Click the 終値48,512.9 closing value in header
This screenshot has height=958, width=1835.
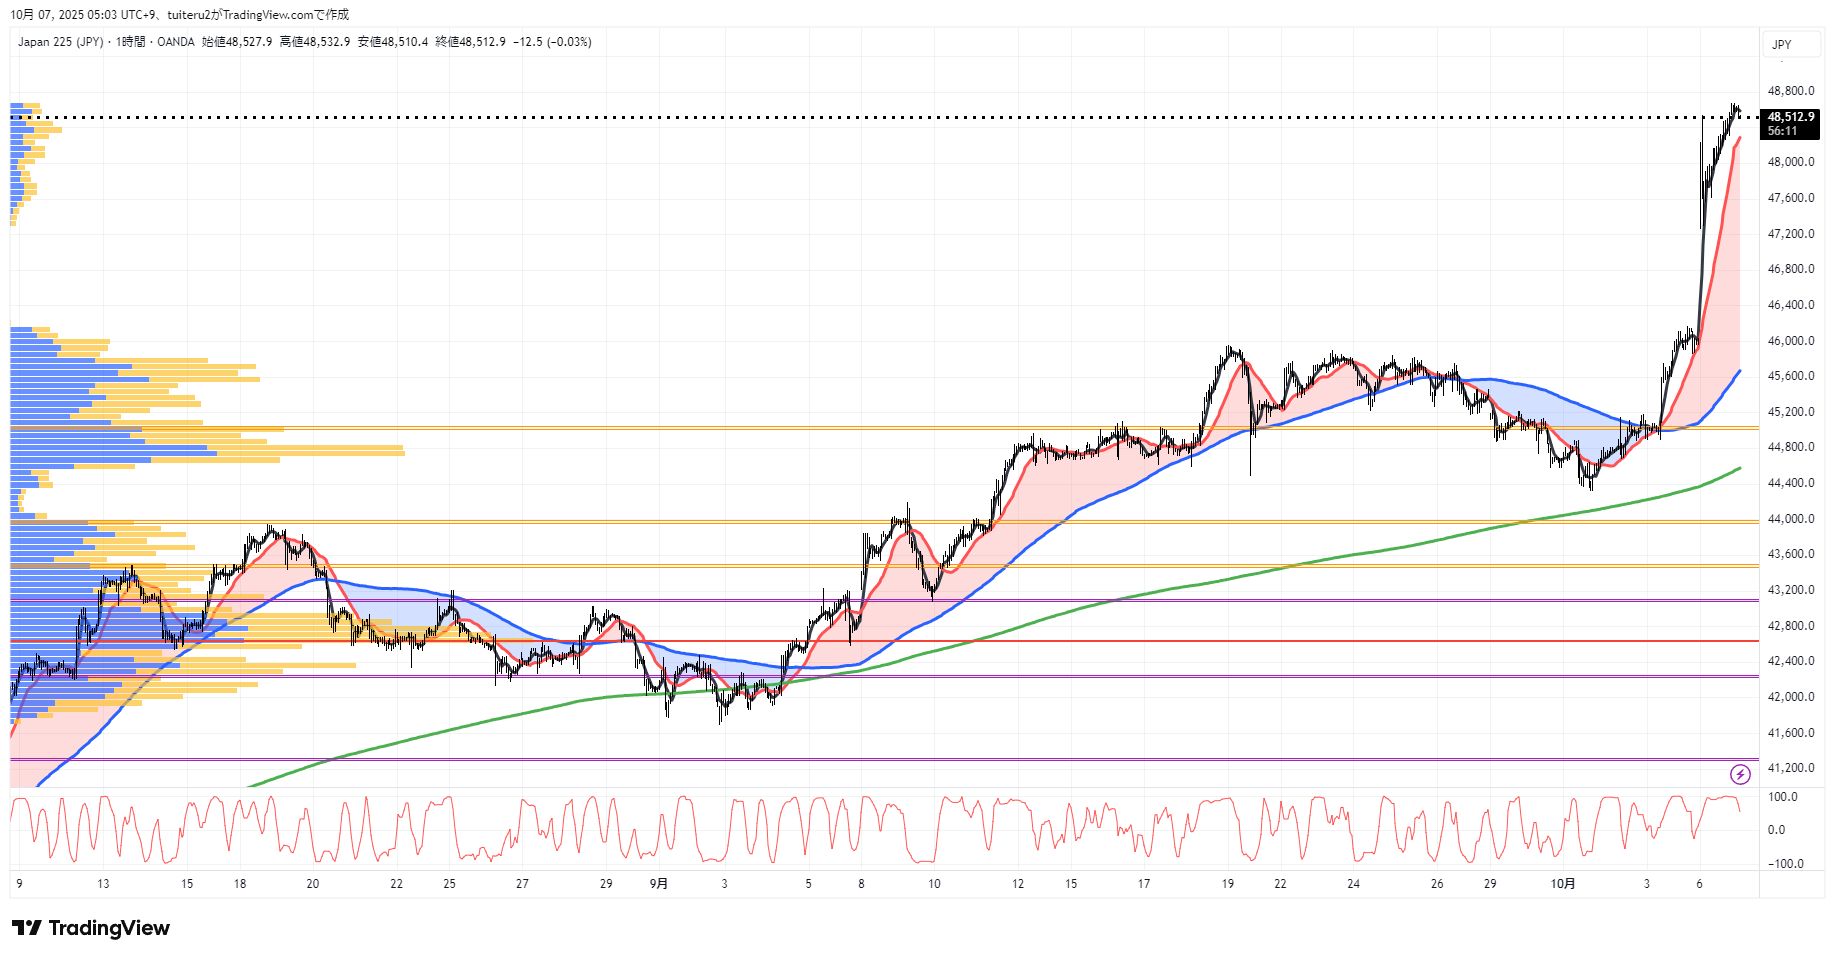pos(470,42)
